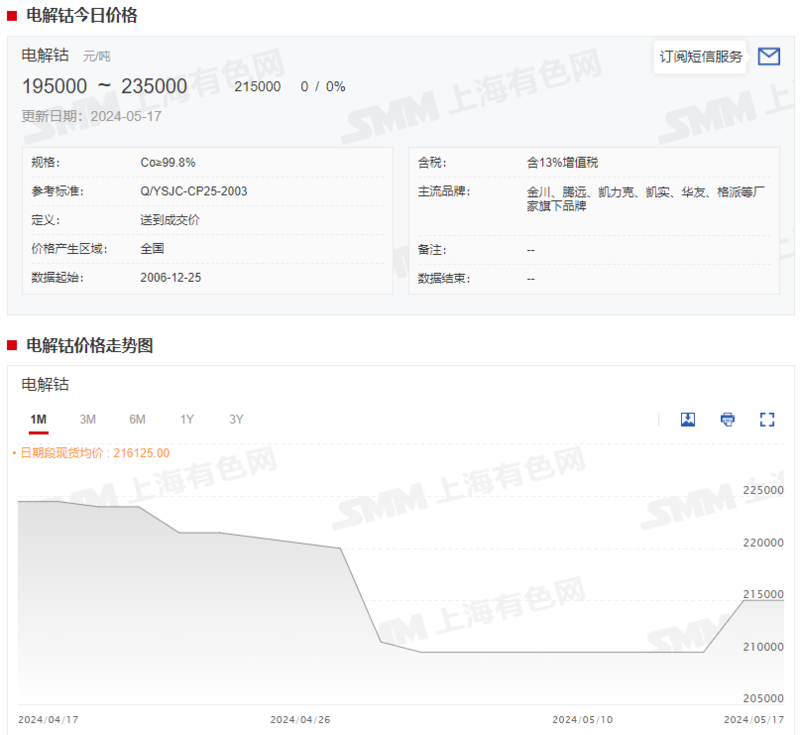Click the 订阅短信服务 button

(x=700, y=57)
